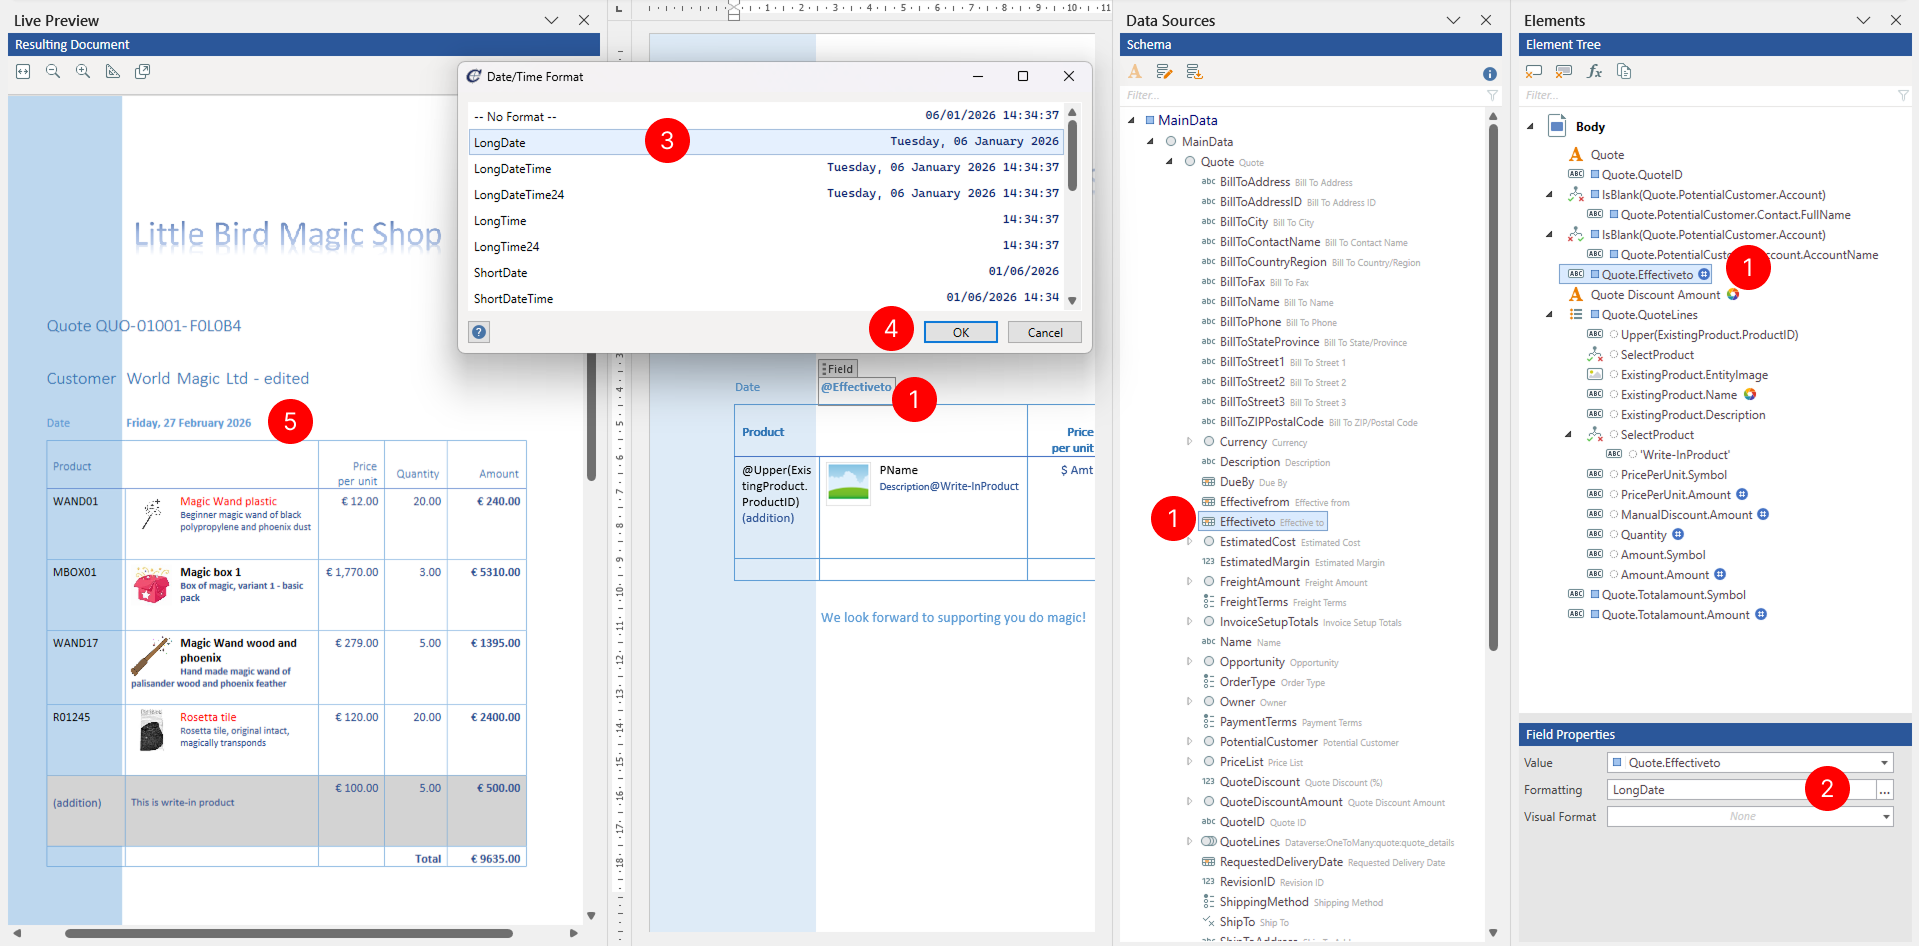
Task: Click the import data source arrow icon
Action: point(1194,72)
